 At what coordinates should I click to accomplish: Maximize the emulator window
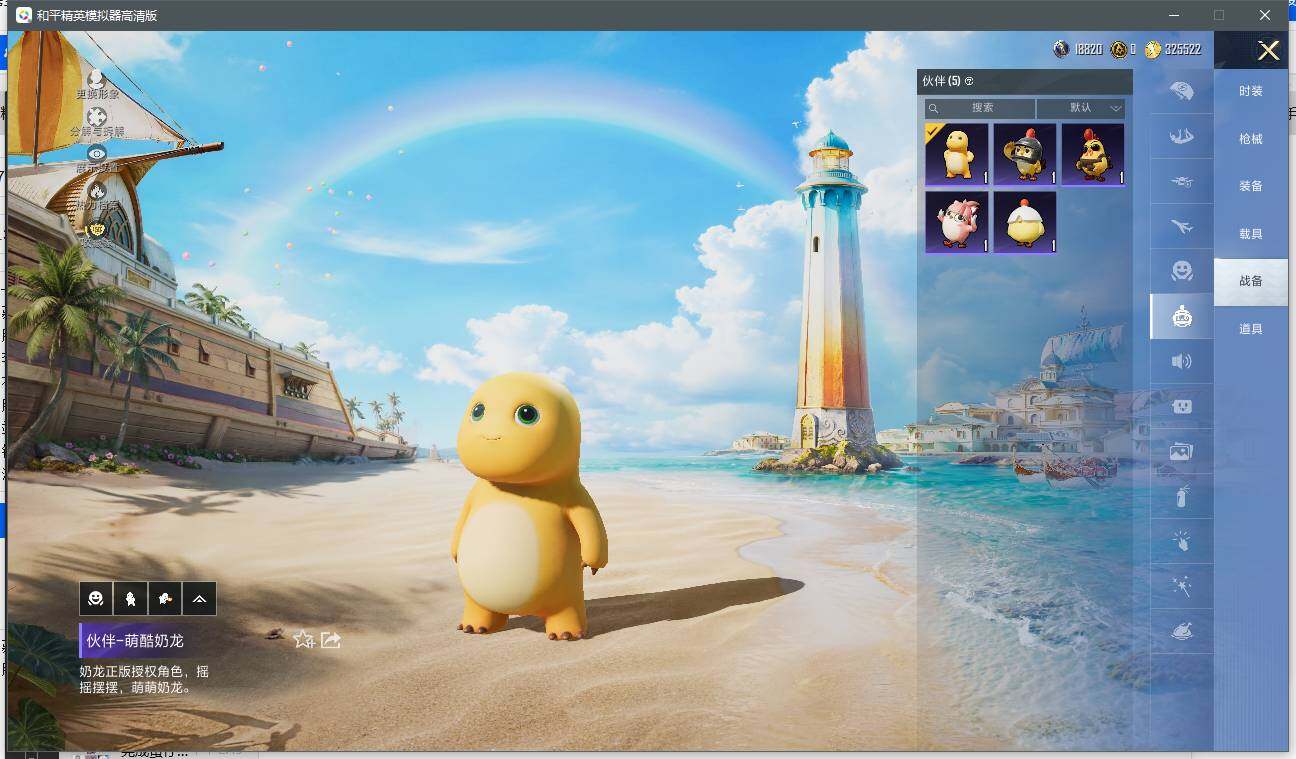[x=1219, y=15]
